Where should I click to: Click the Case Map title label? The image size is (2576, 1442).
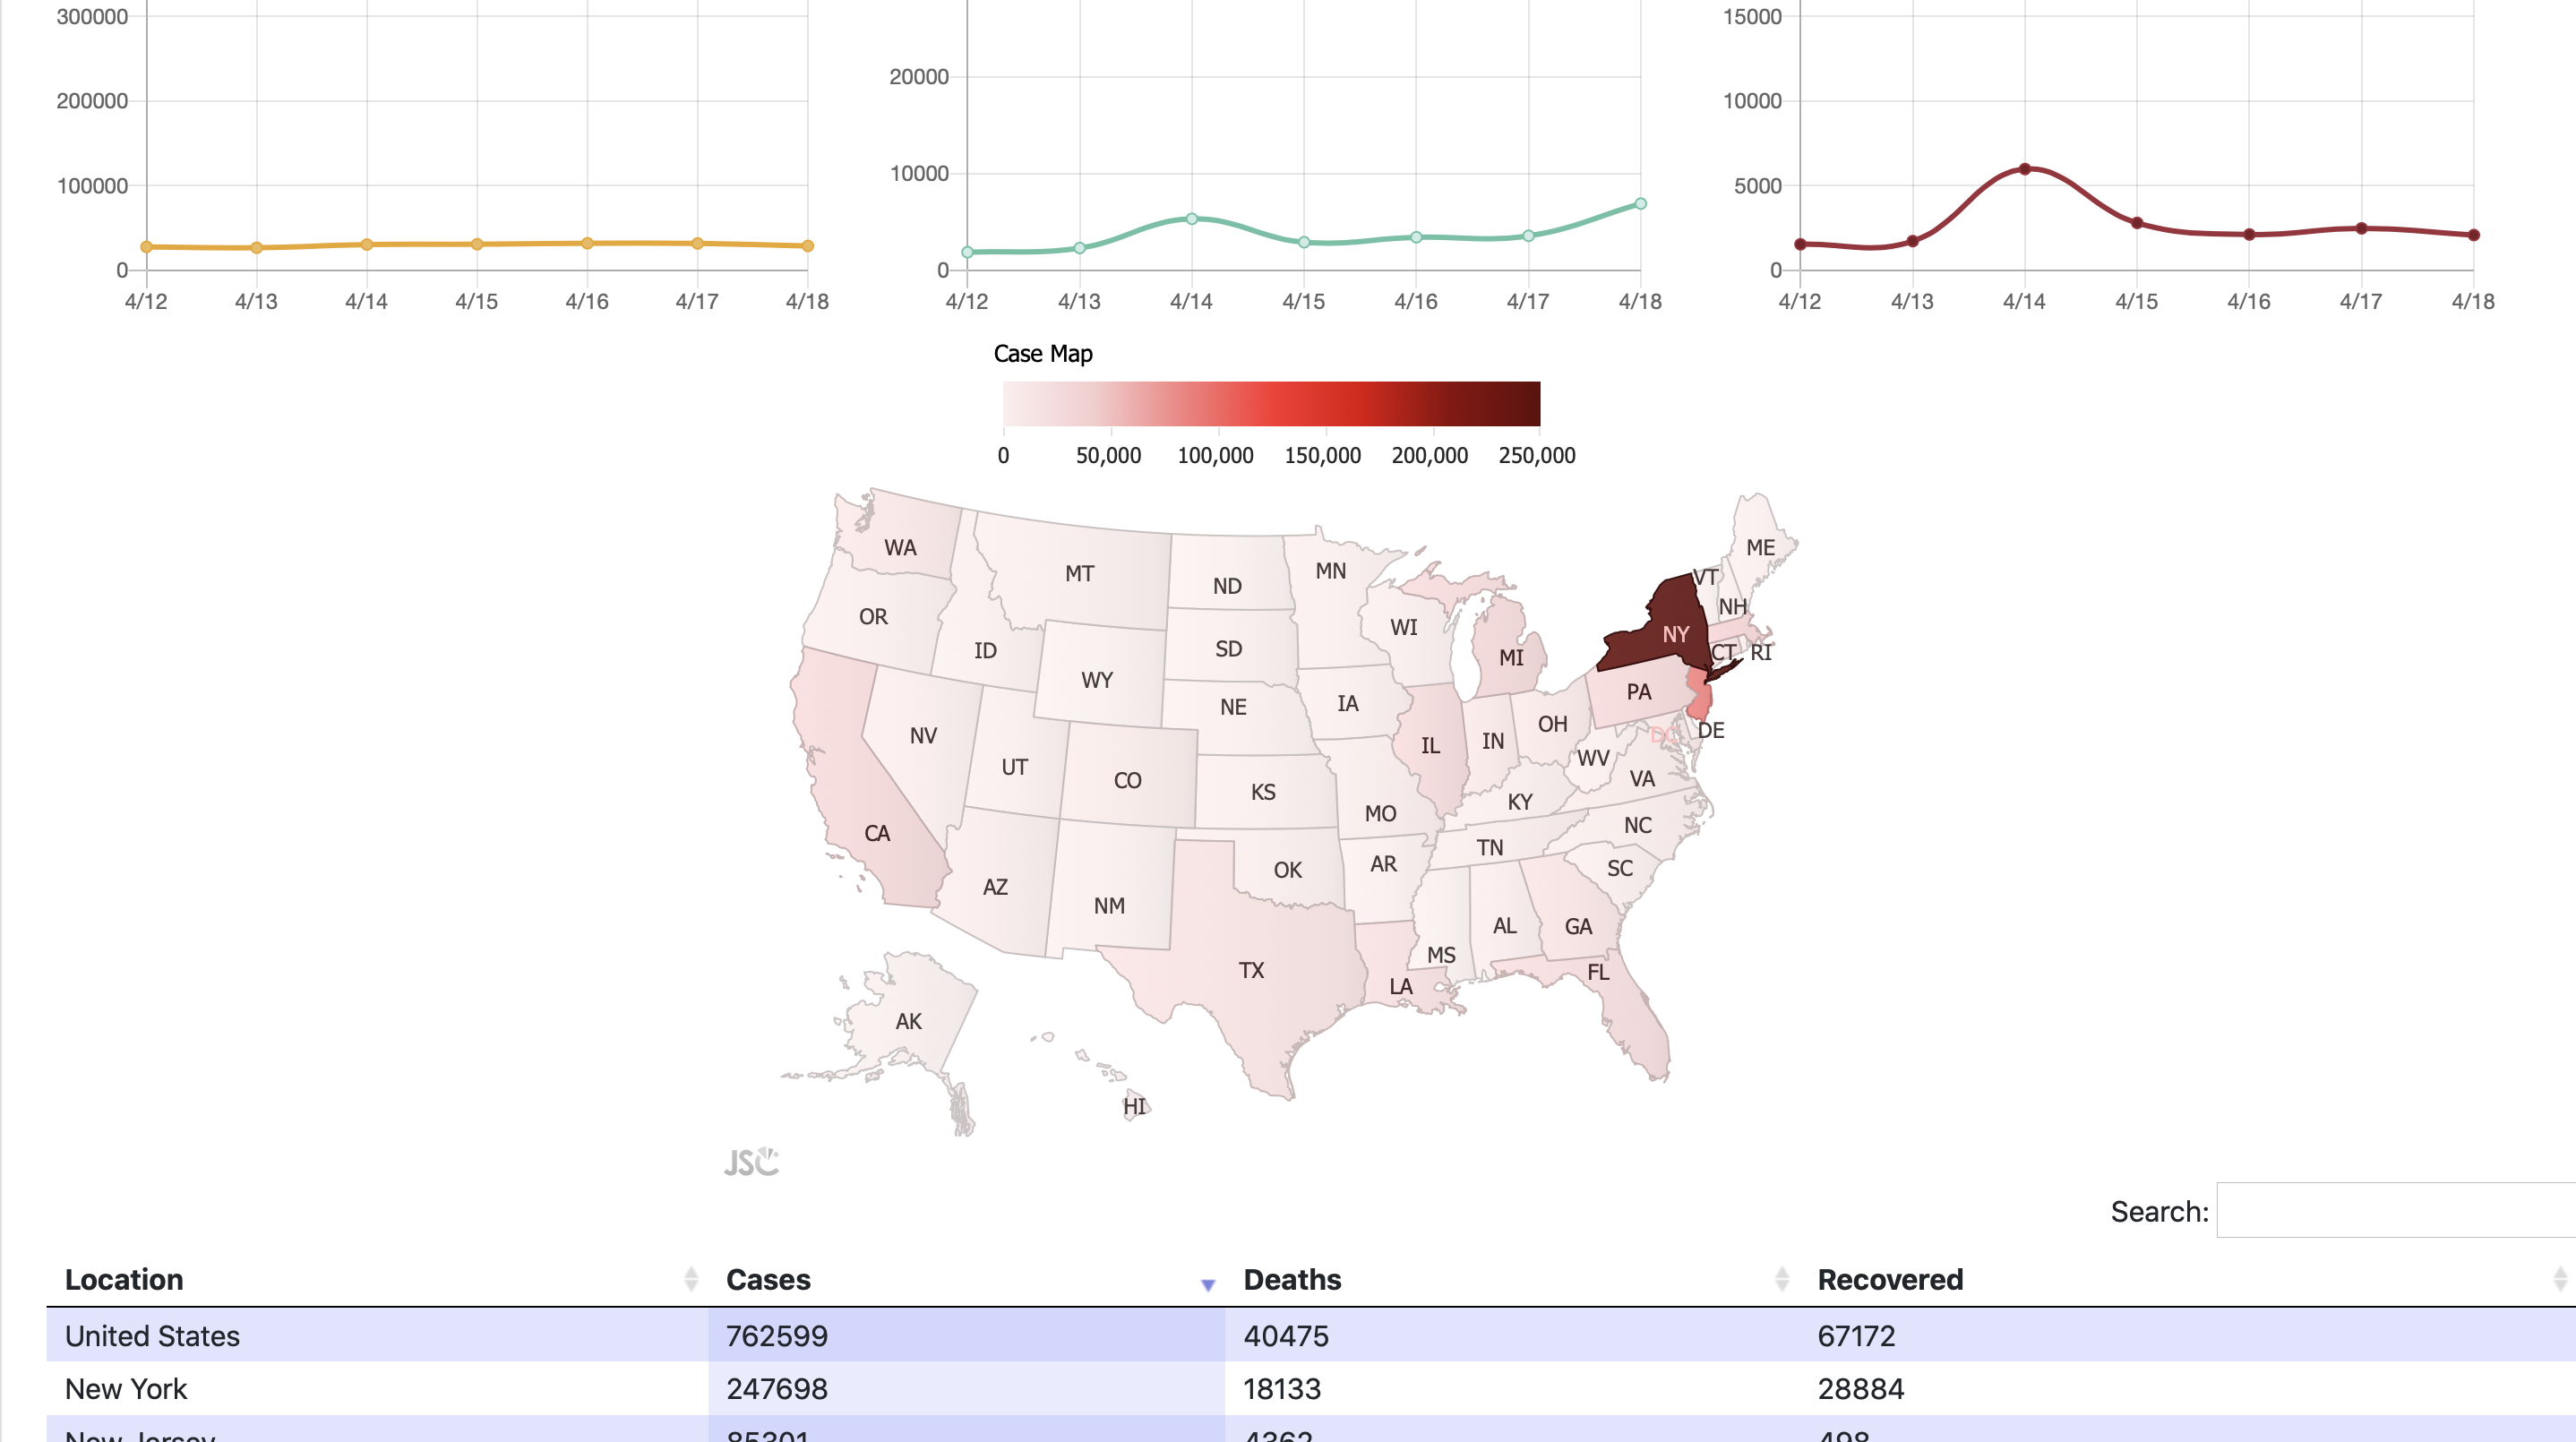tap(1043, 353)
